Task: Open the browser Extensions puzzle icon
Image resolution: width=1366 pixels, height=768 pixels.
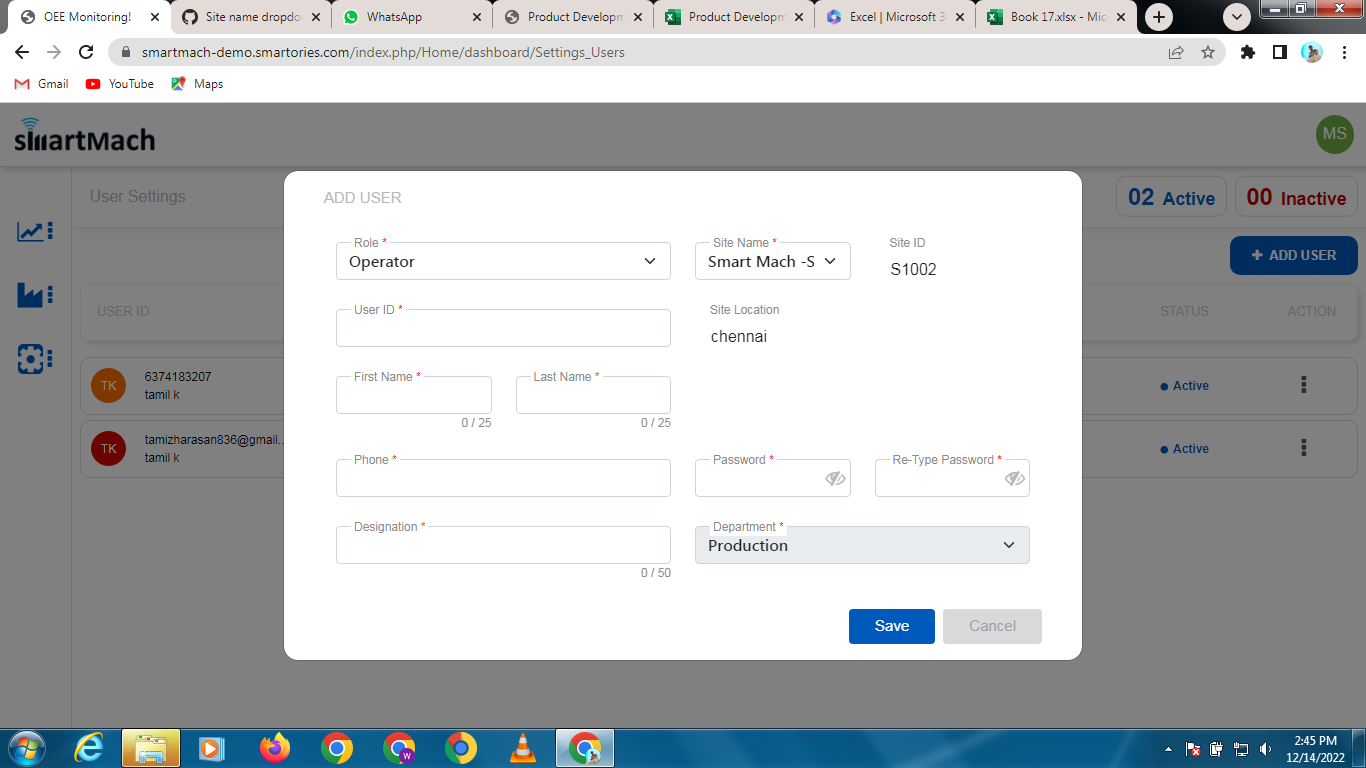Action: click(1248, 51)
